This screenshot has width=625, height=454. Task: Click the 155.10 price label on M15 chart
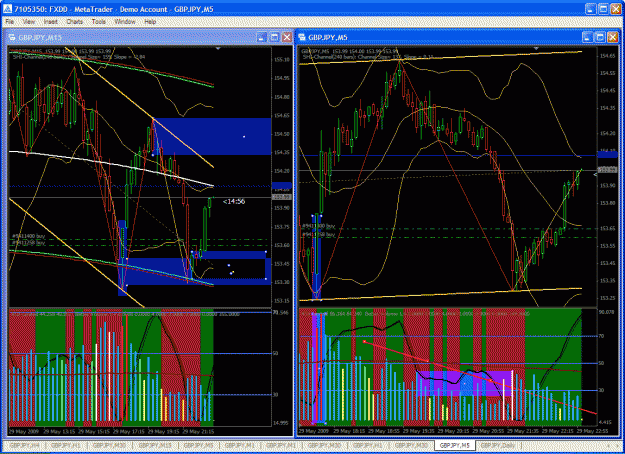[x=282, y=59]
